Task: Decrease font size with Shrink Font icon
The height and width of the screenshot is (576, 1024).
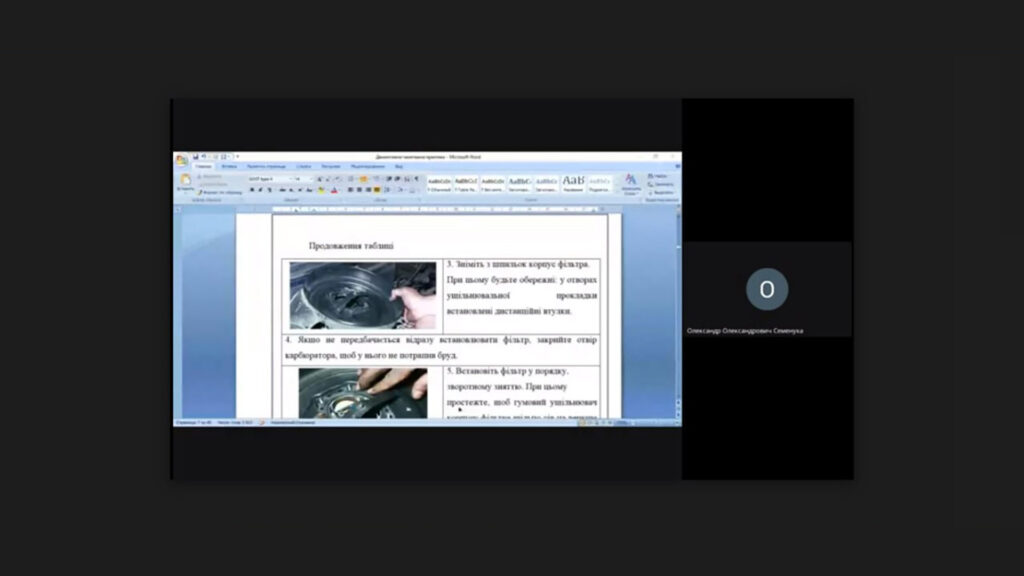Action: tap(328, 179)
